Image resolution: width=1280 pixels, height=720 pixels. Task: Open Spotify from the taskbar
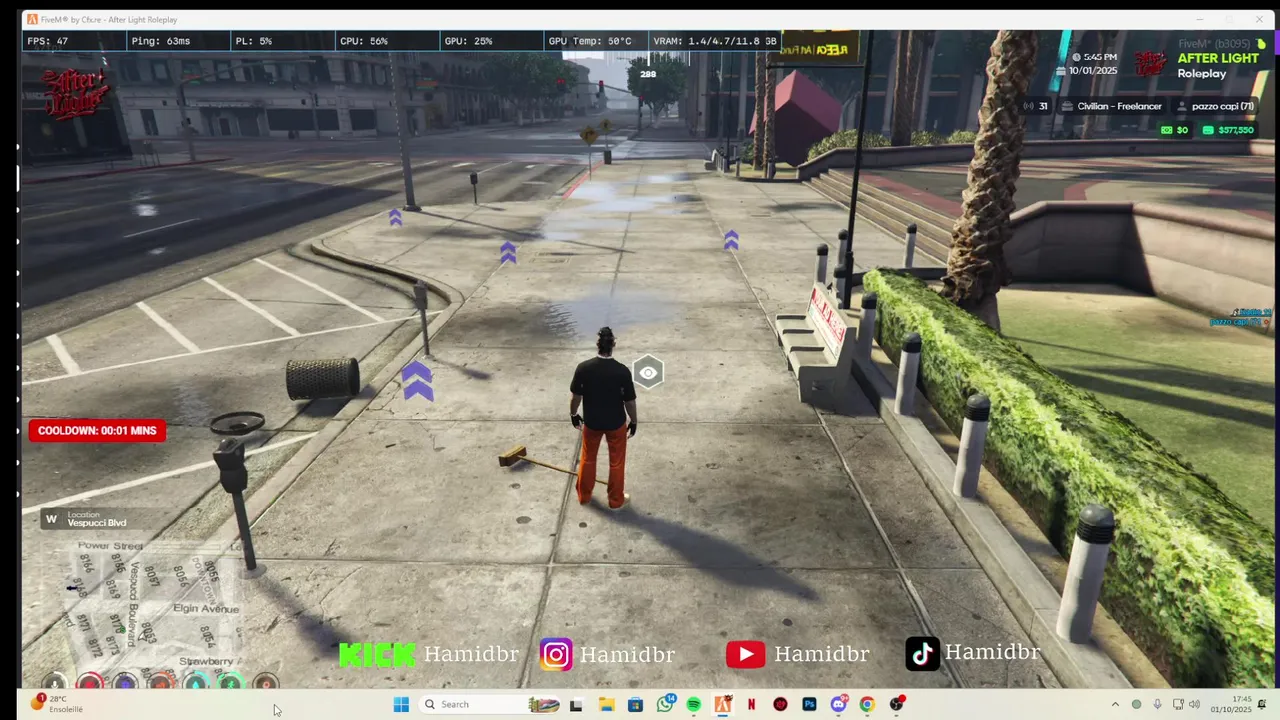(x=693, y=704)
